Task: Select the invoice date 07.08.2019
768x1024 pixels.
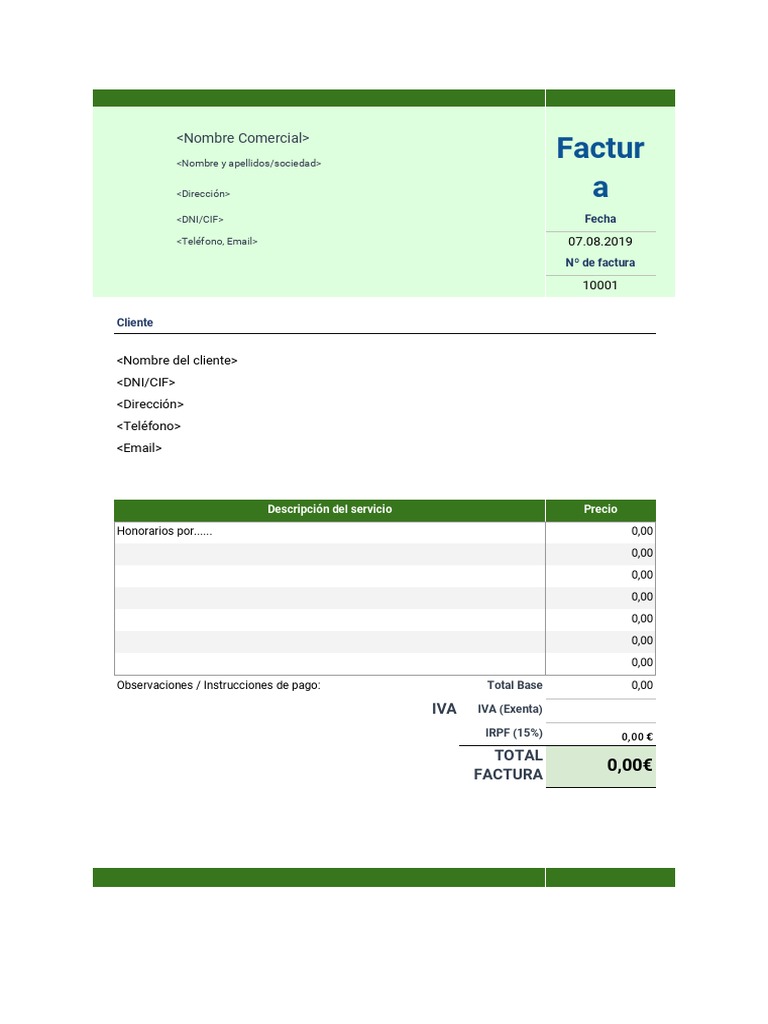Action: (x=600, y=241)
